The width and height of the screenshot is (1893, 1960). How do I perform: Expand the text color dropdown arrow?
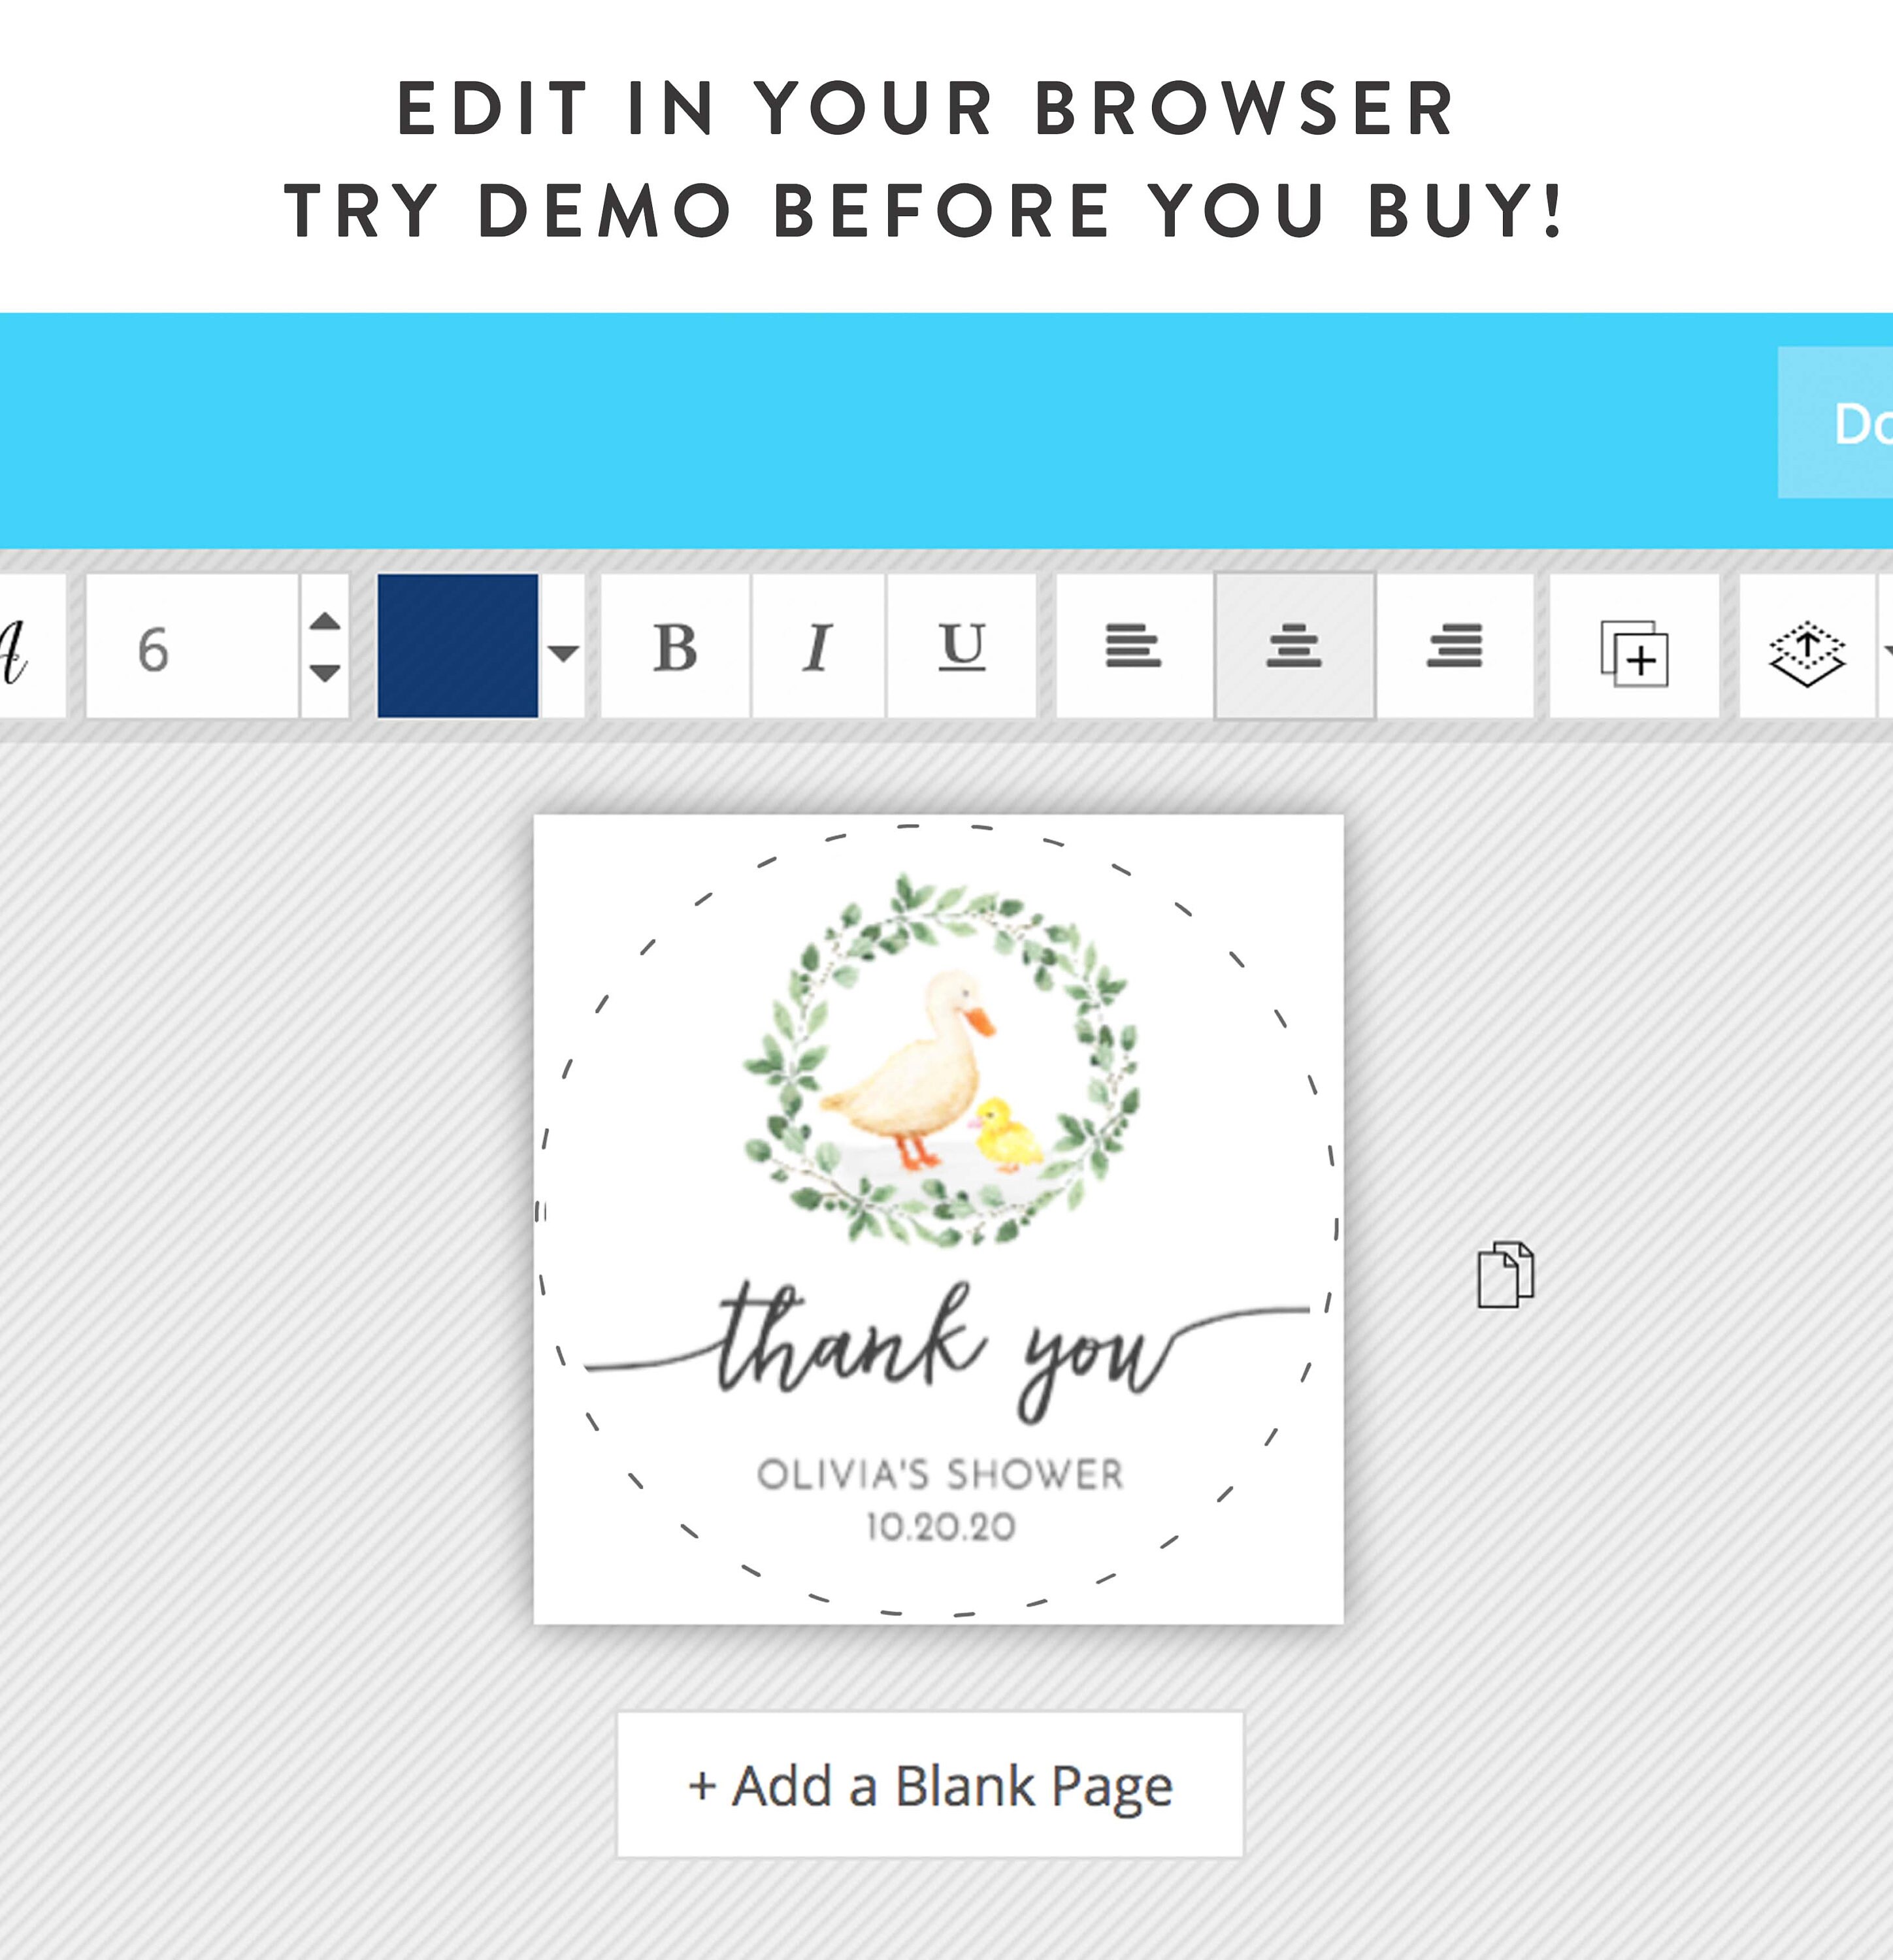563,652
